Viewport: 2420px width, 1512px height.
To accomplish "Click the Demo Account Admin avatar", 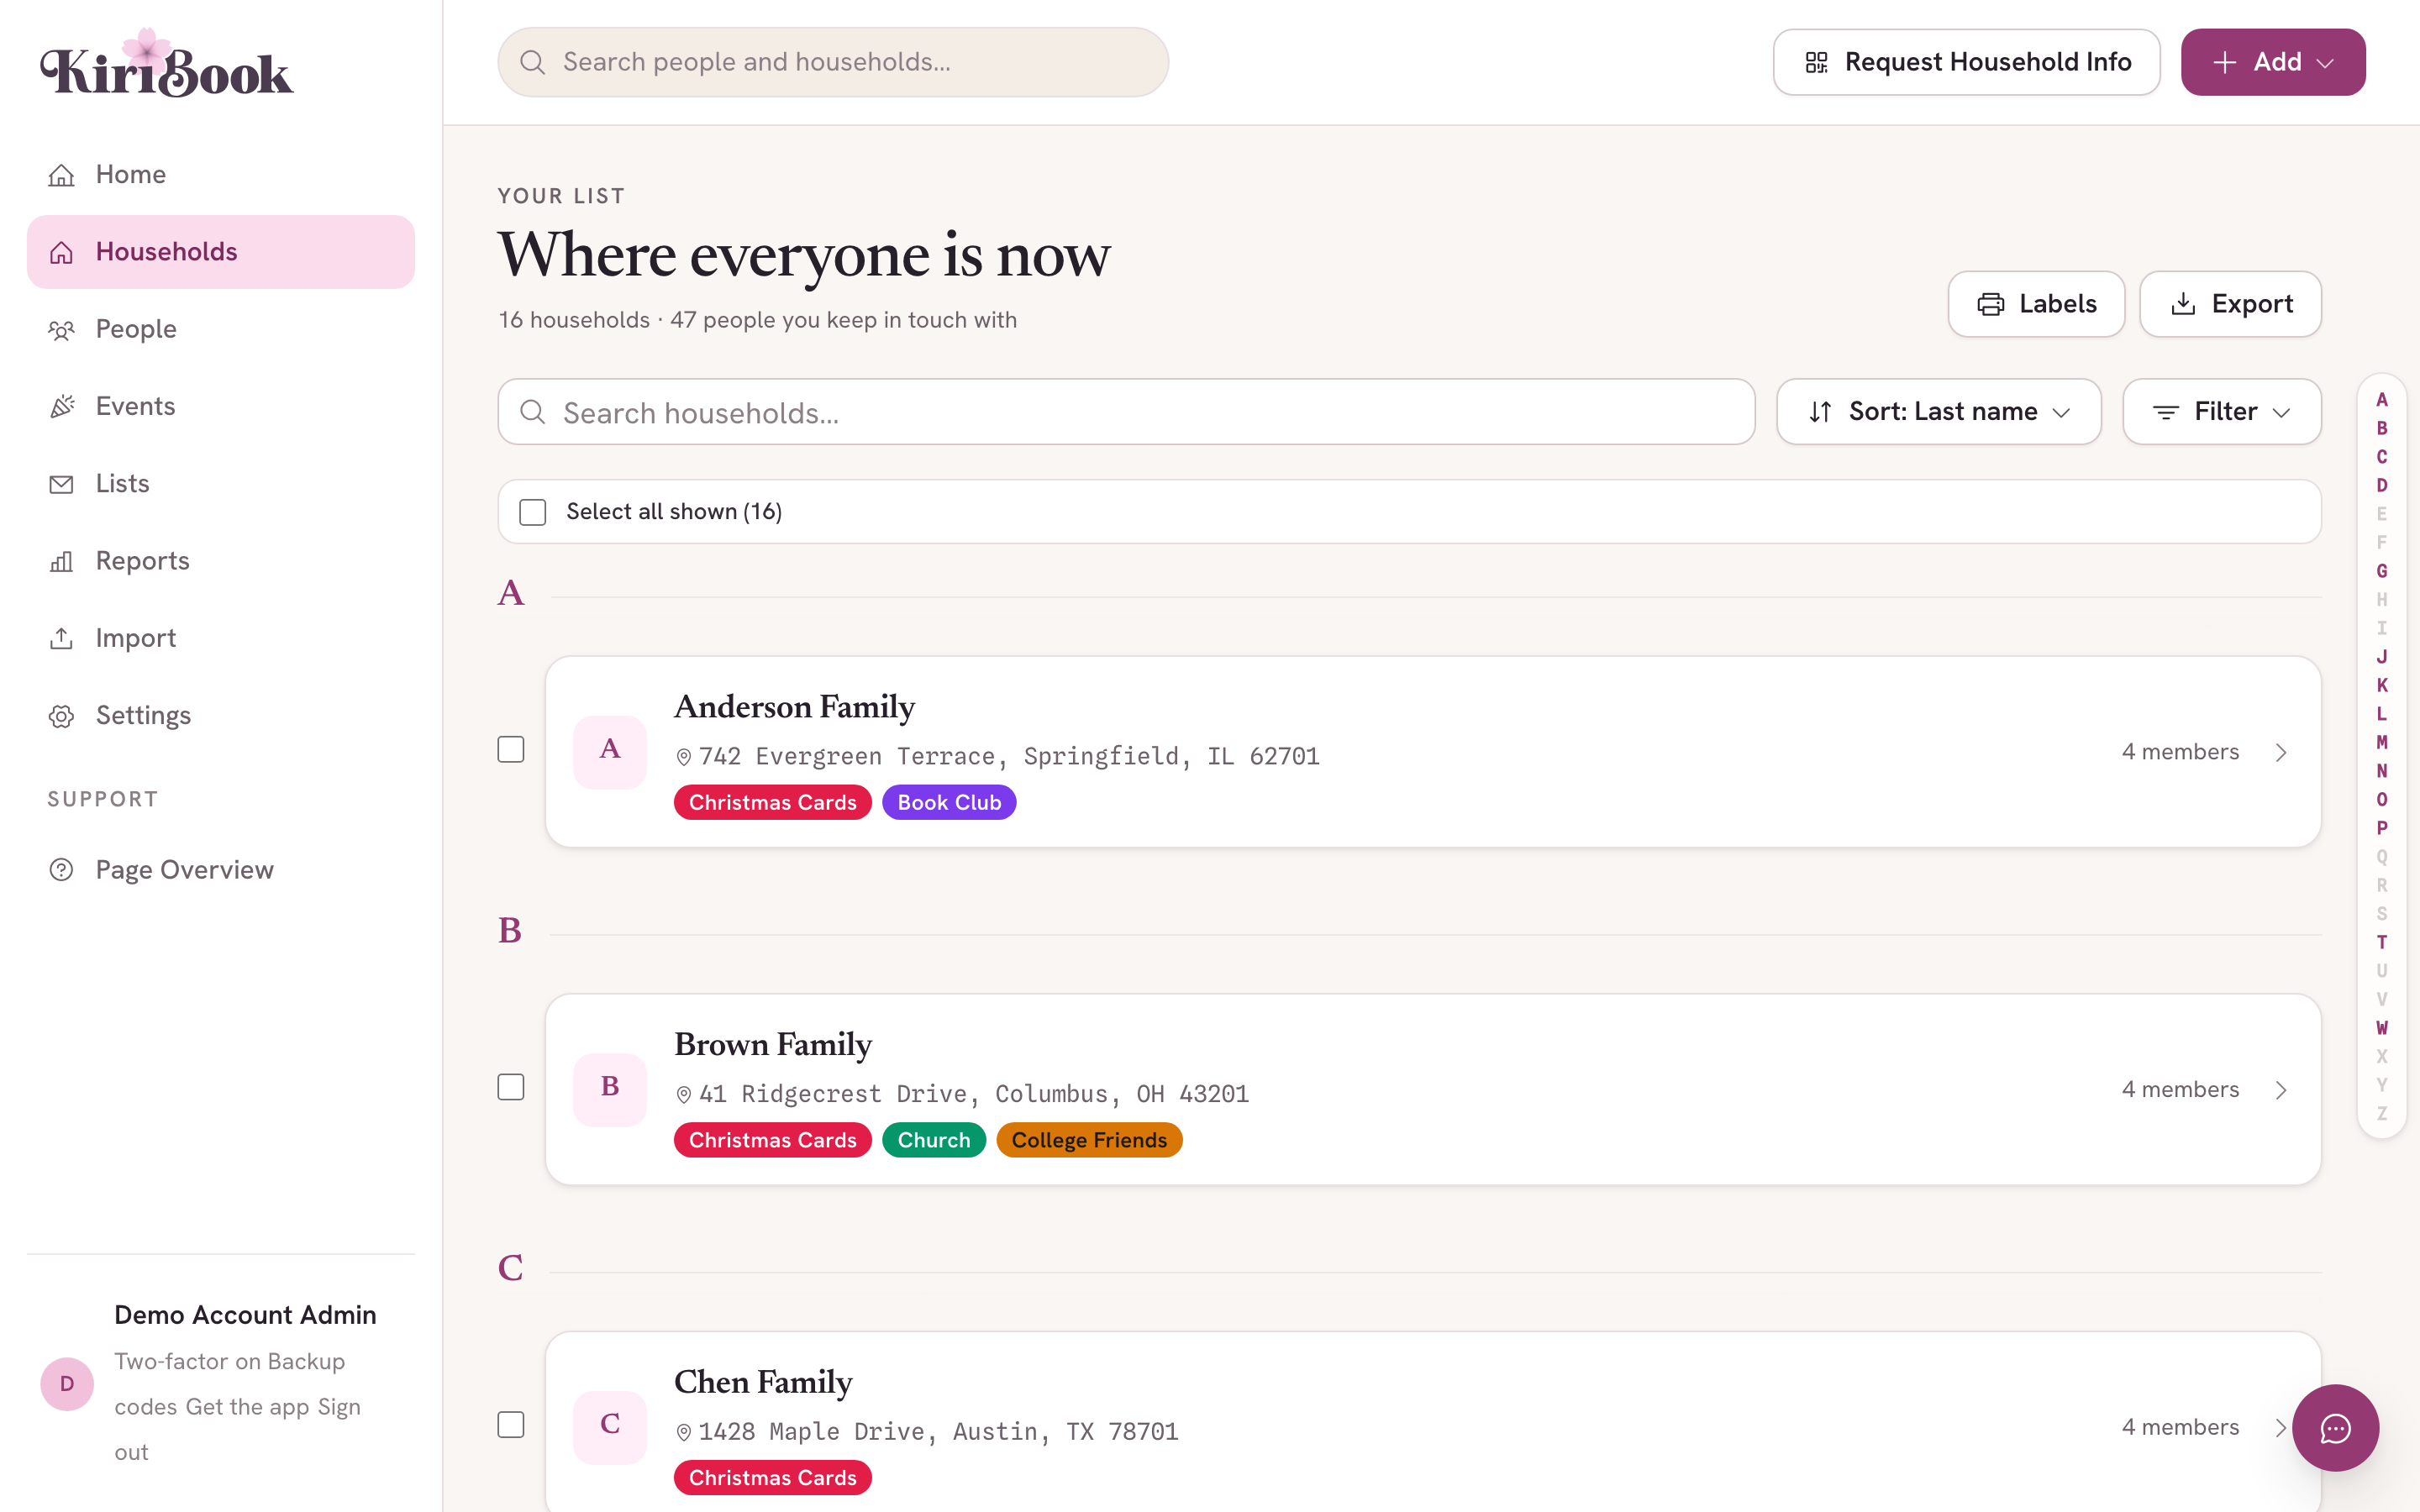I will point(67,1384).
